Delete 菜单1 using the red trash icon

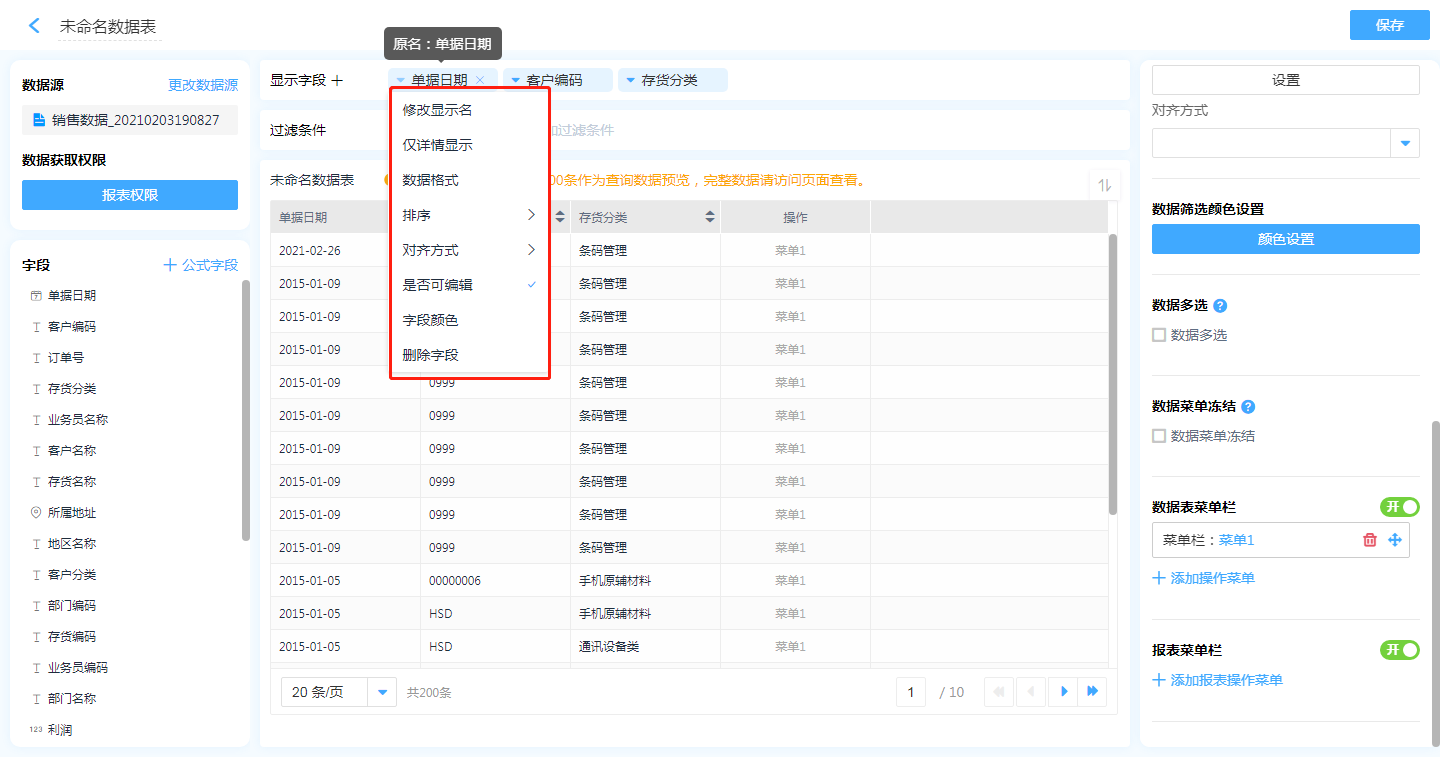tap(1370, 540)
